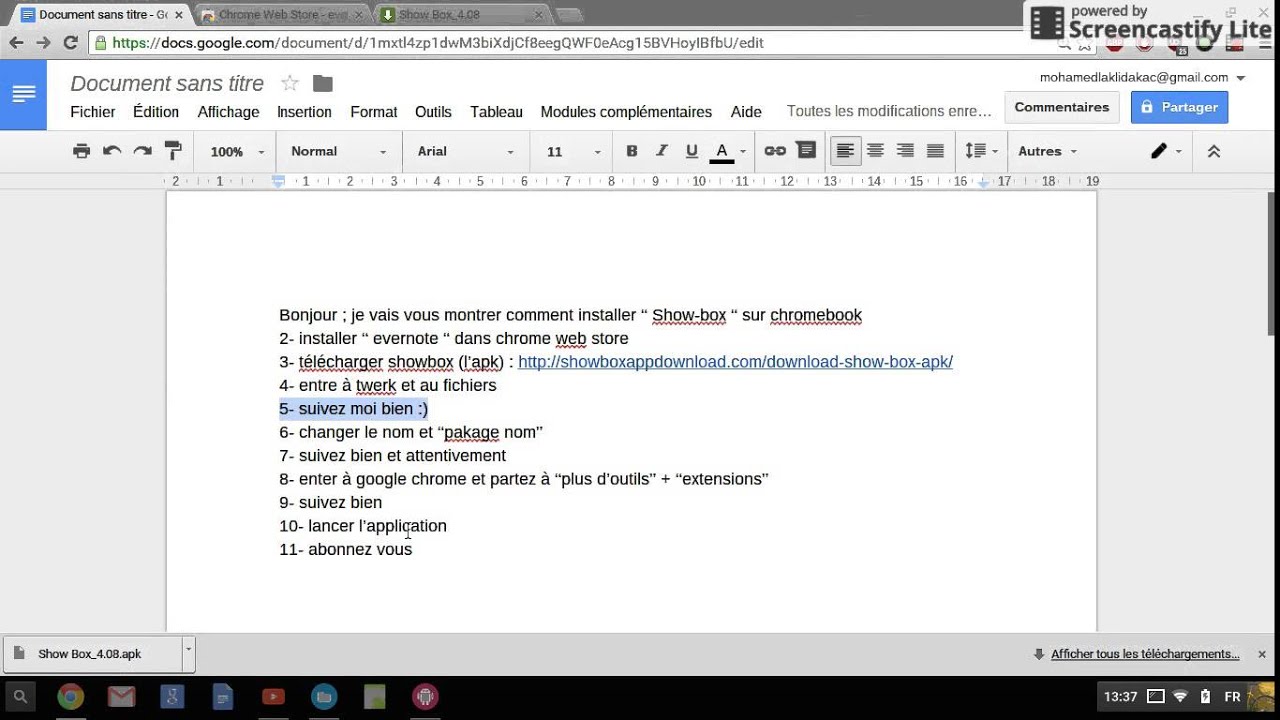Open the Aide menu
This screenshot has width=1280, height=720.
coord(746,112)
